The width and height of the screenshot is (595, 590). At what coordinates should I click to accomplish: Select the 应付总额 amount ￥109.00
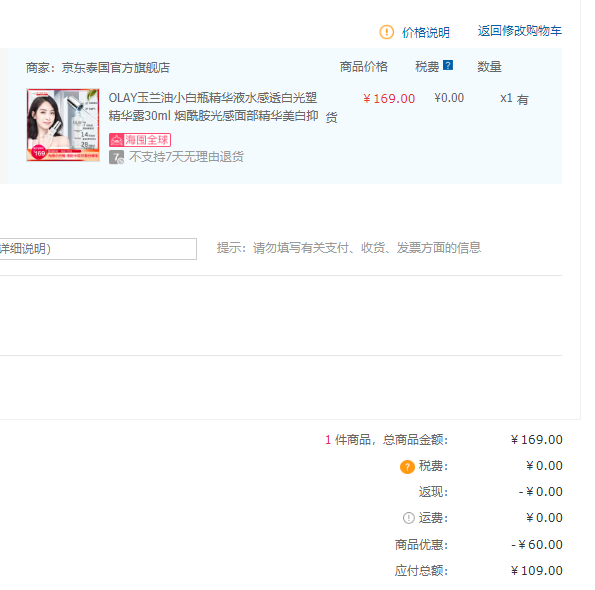pyautogui.click(x=537, y=571)
